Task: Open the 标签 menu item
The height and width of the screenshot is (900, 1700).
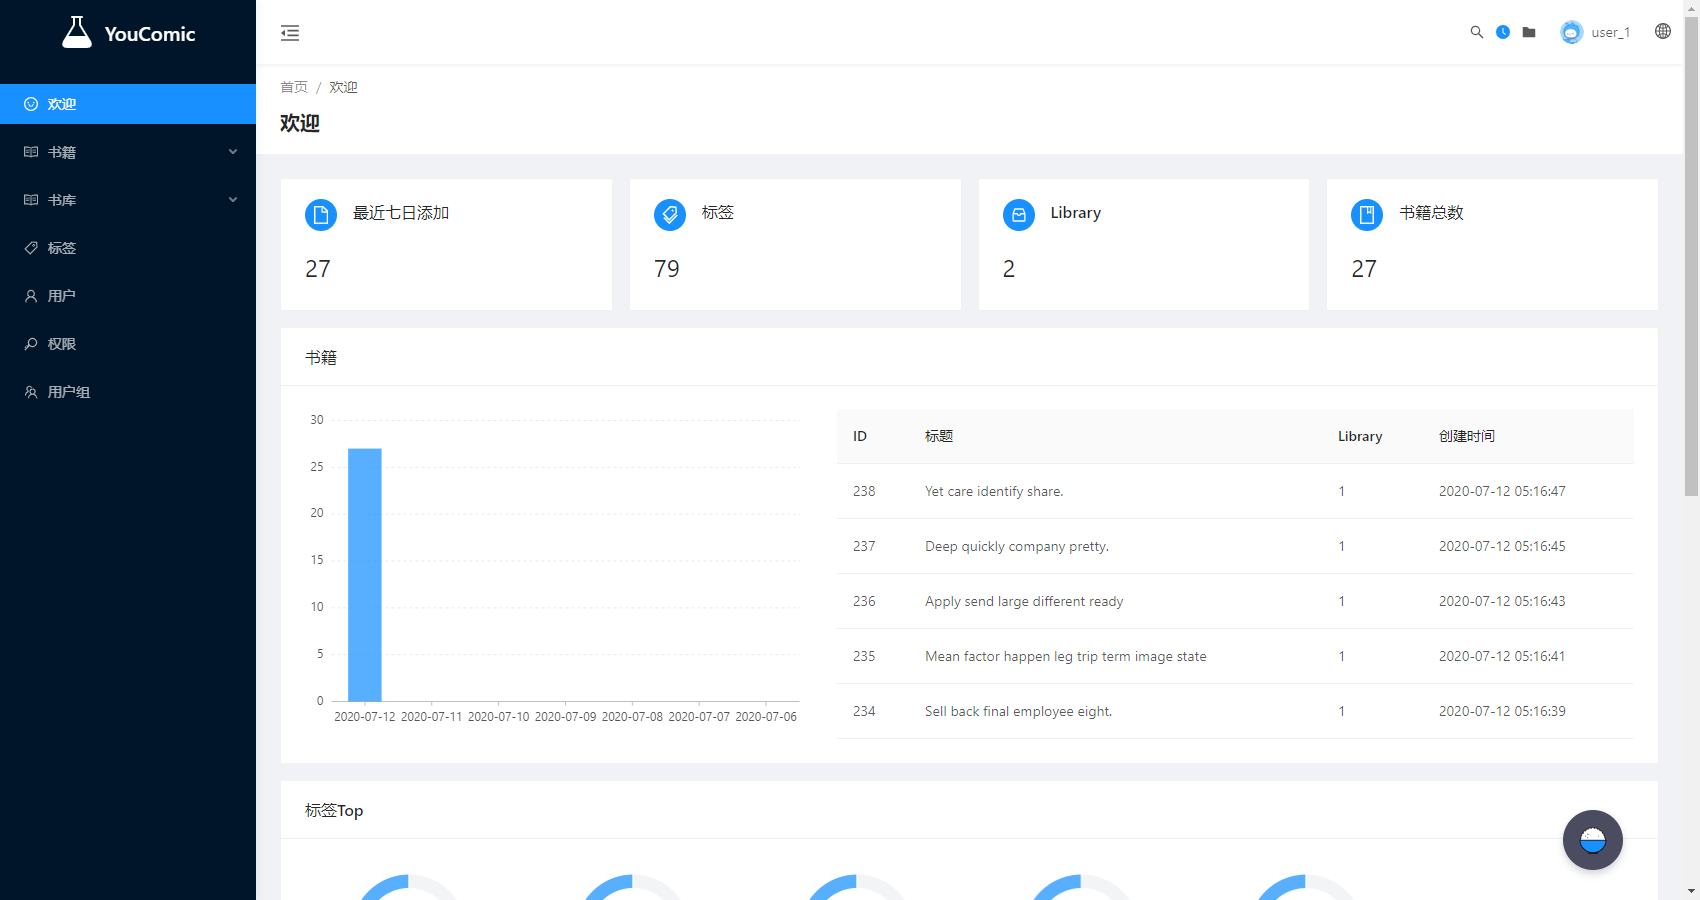Action: pos(128,248)
